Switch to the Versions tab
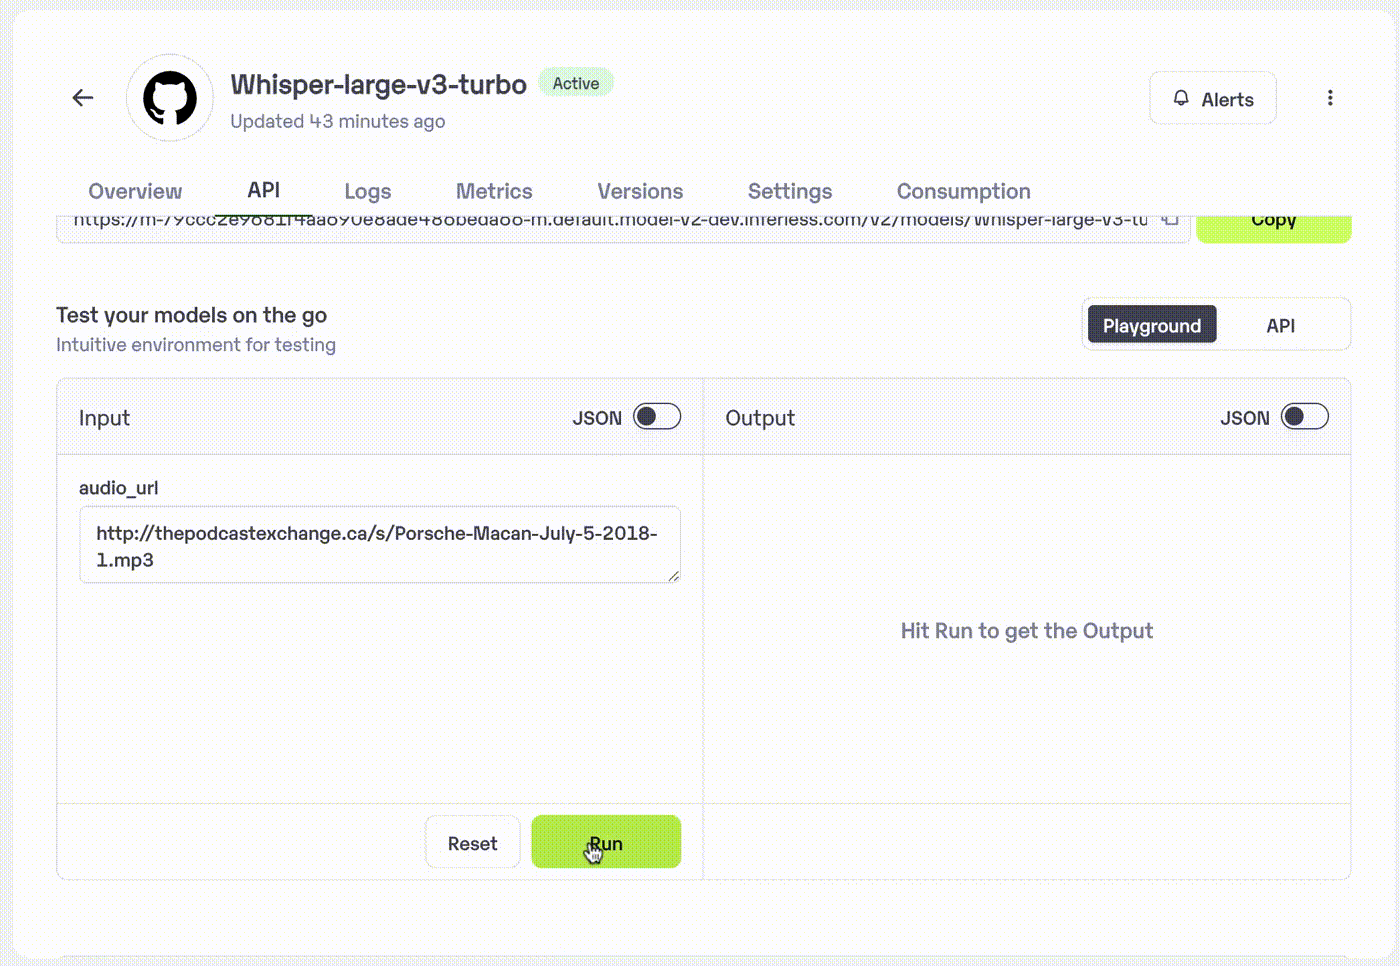Screen dimensions: 1400x966 tap(640, 191)
